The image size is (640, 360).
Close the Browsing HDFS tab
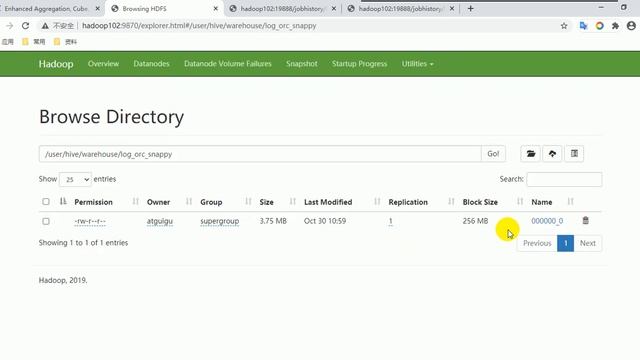pyautogui.click(x=216, y=9)
